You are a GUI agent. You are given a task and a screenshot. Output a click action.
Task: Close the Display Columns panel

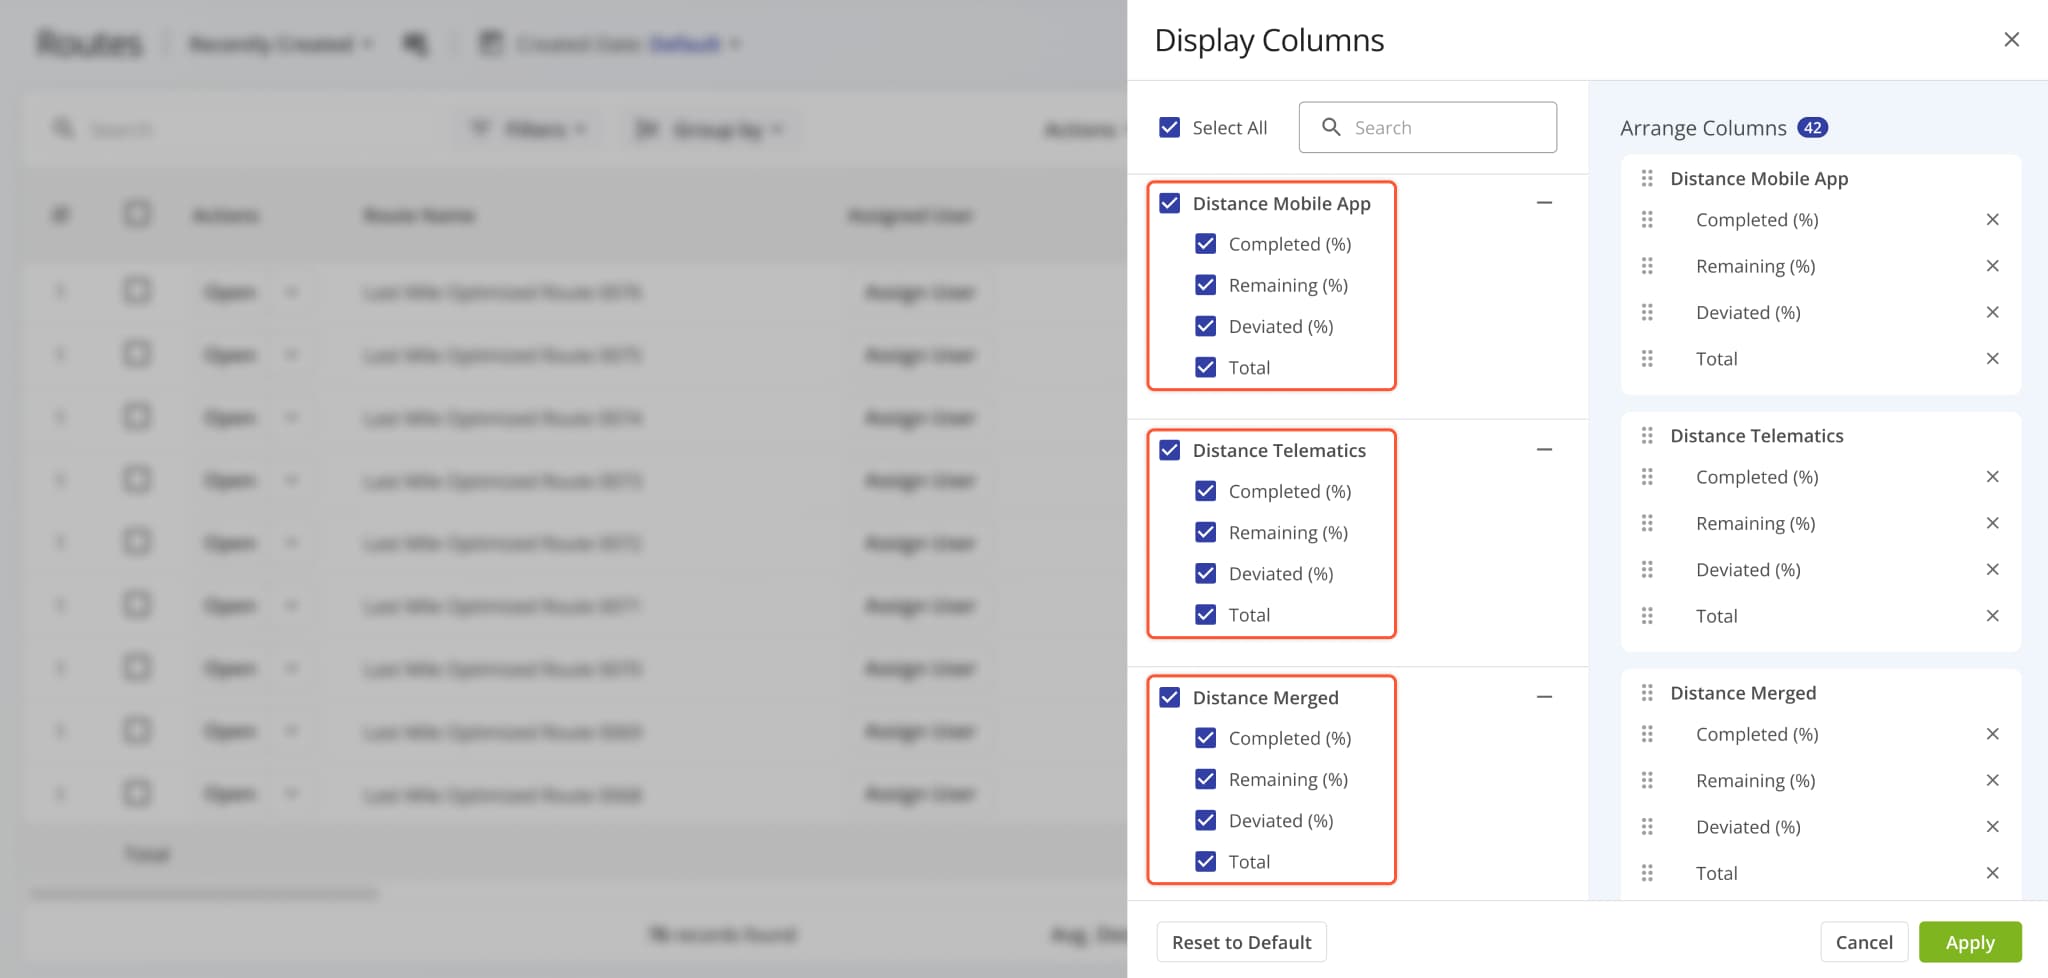pyautogui.click(x=2011, y=40)
